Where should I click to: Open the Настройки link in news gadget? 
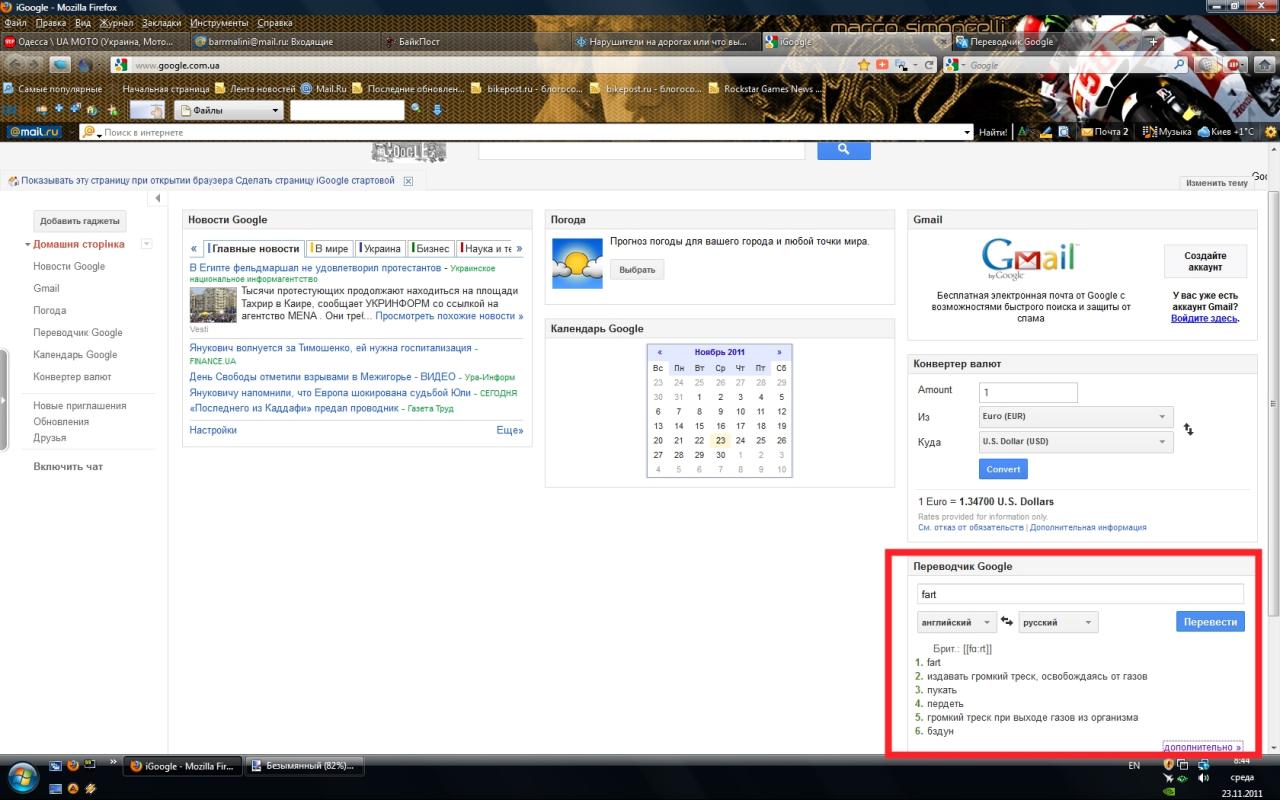point(213,430)
